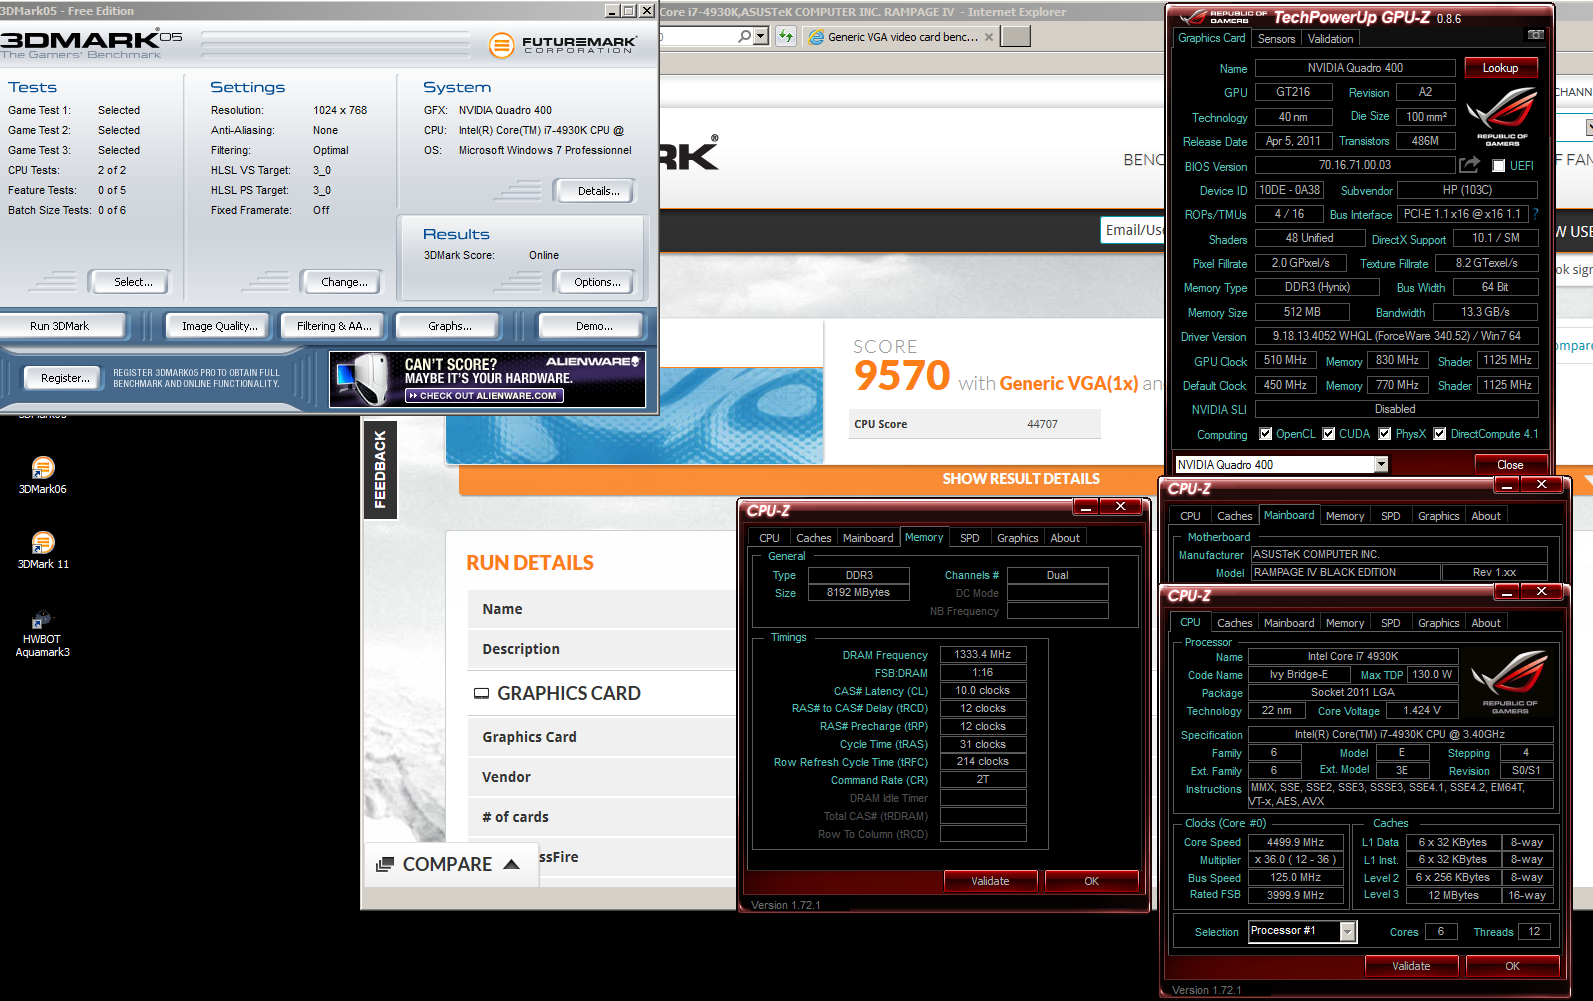Click the CPU Score value 44707
The image size is (1593, 1001).
click(x=1042, y=424)
